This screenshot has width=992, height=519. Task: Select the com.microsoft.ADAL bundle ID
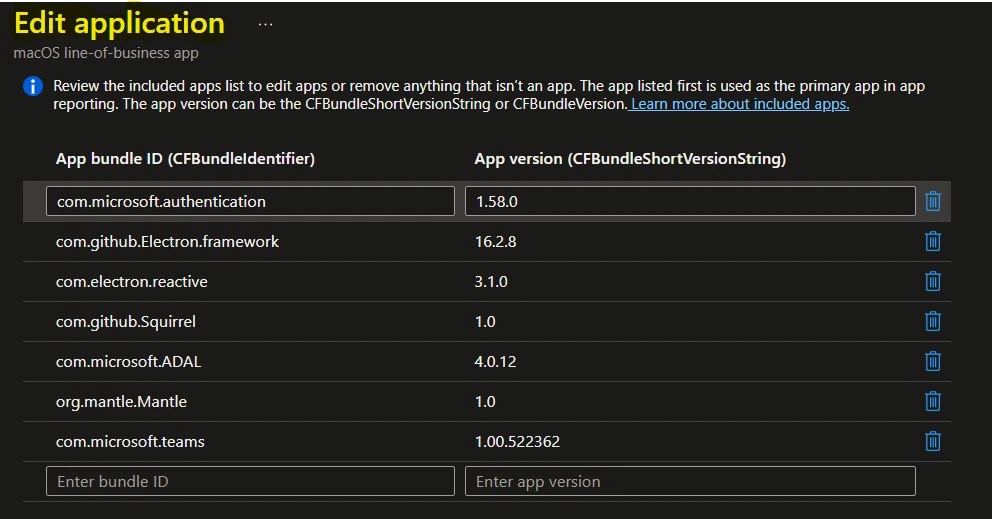128,361
